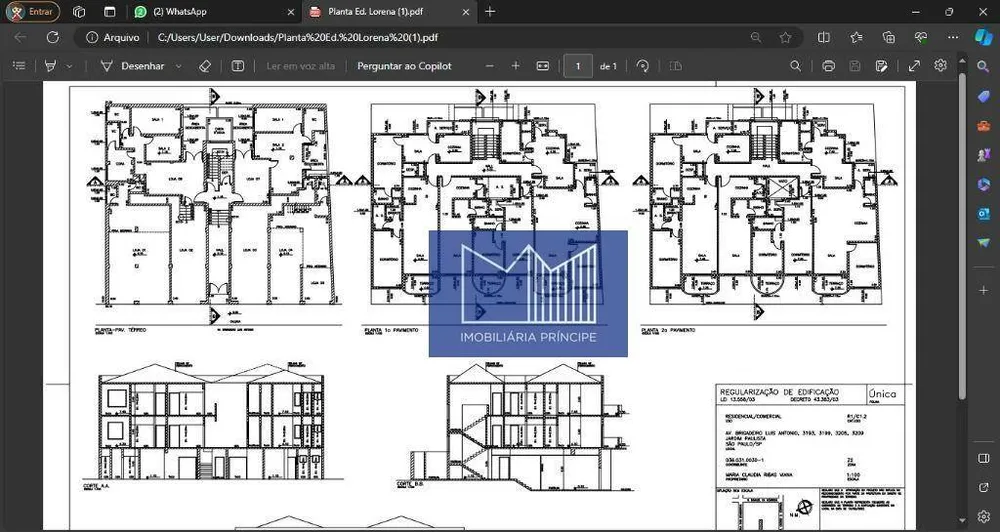
Task: Expand the highlighter color dropdown arrow
Action: tap(69, 66)
